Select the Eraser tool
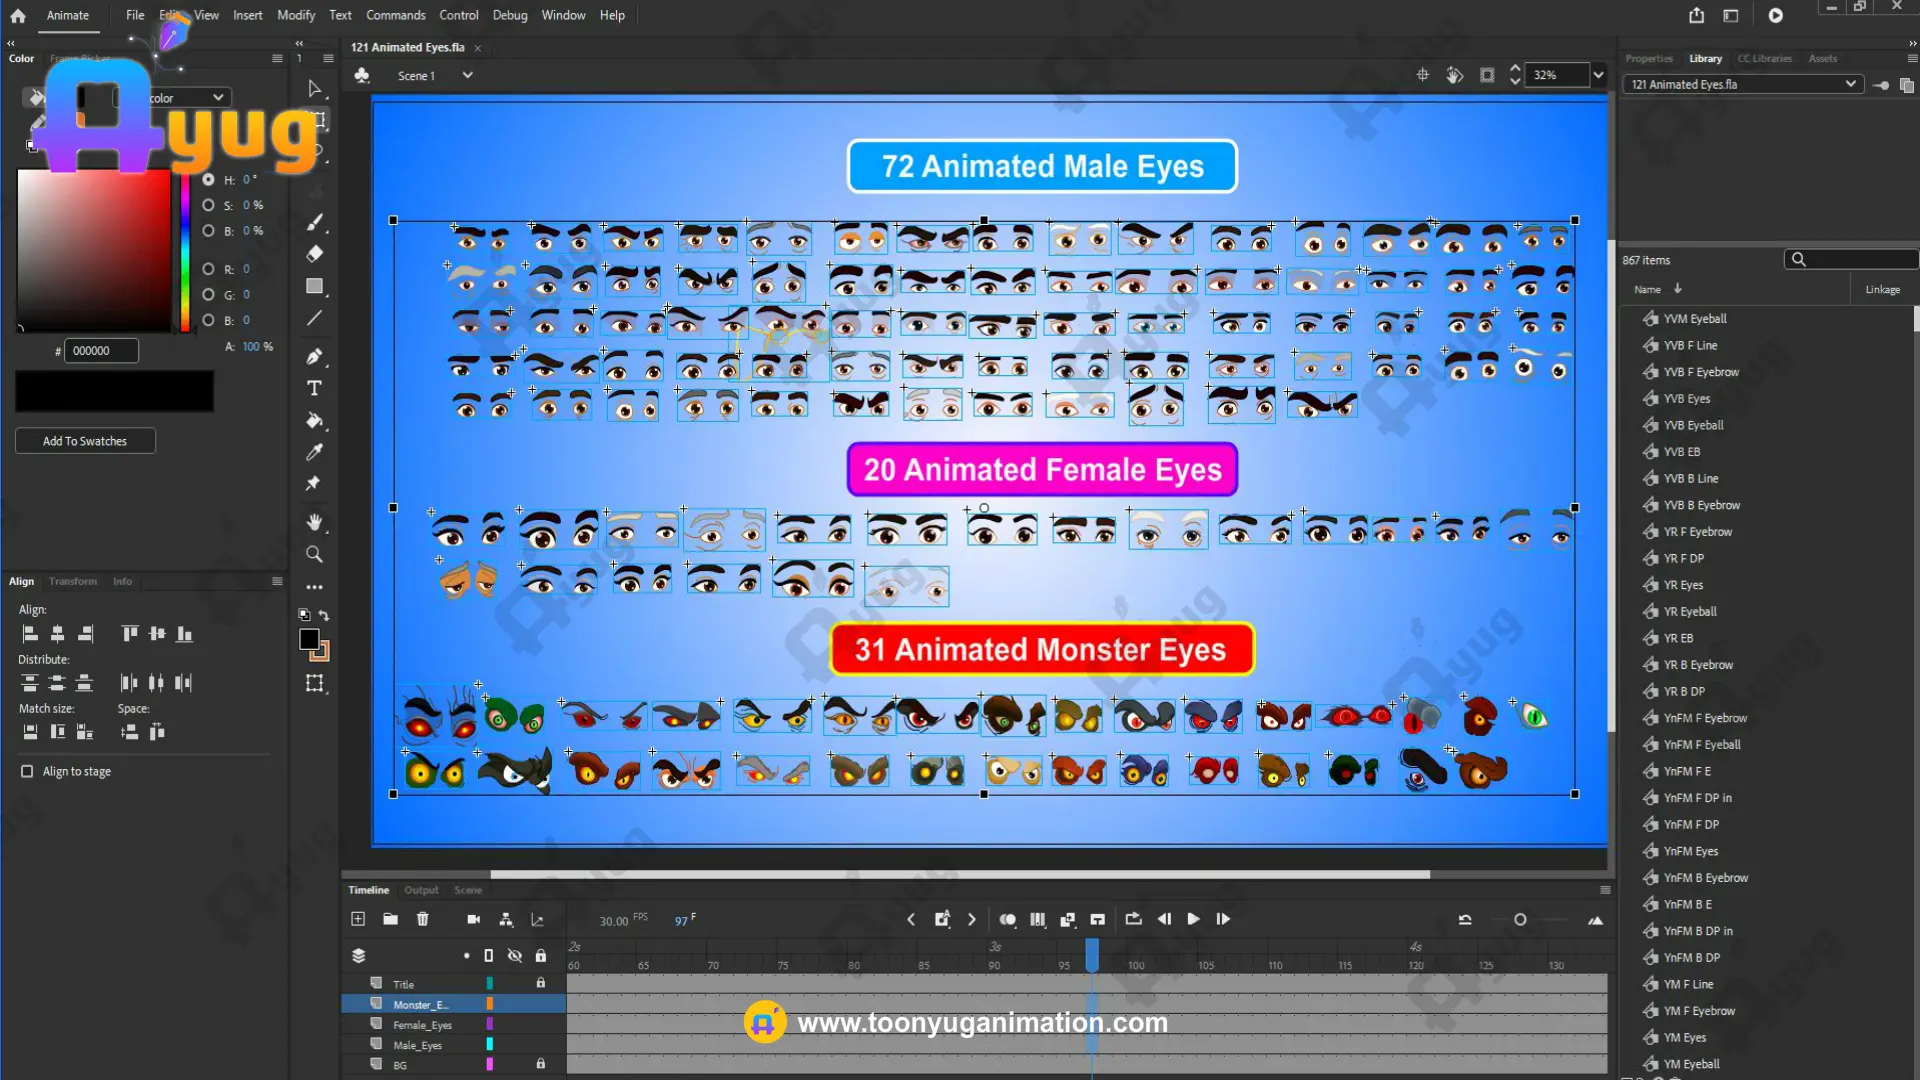 point(314,254)
